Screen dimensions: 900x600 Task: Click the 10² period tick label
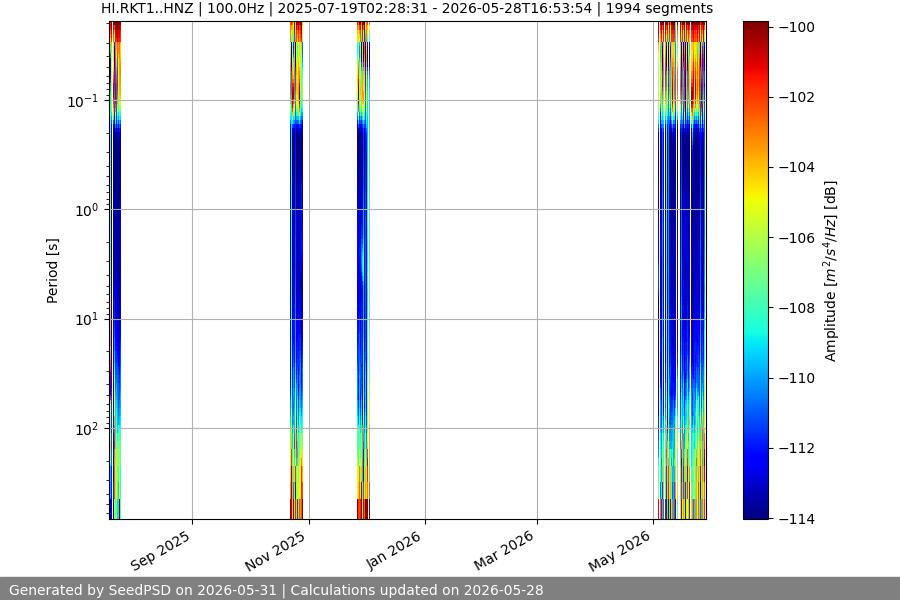[x=87, y=429]
